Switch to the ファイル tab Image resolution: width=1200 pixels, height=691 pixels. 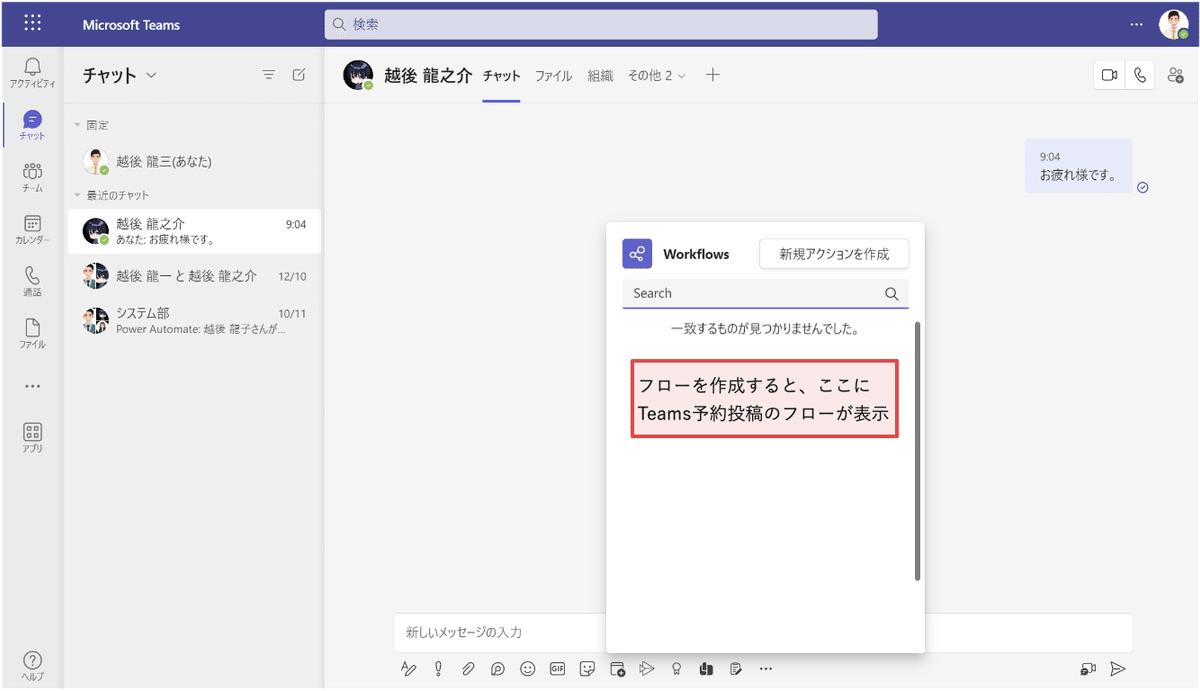click(x=553, y=75)
